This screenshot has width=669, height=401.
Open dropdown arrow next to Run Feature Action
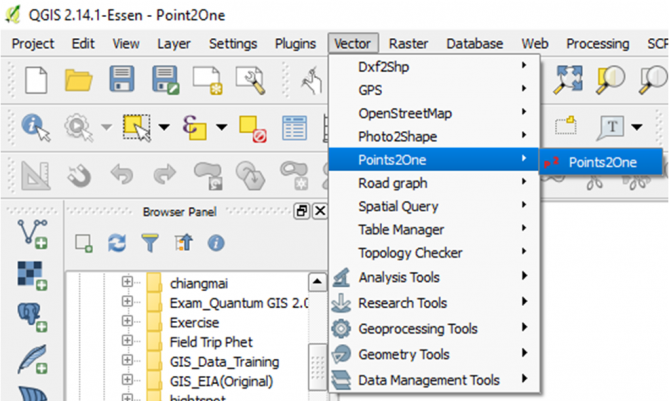click(106, 127)
